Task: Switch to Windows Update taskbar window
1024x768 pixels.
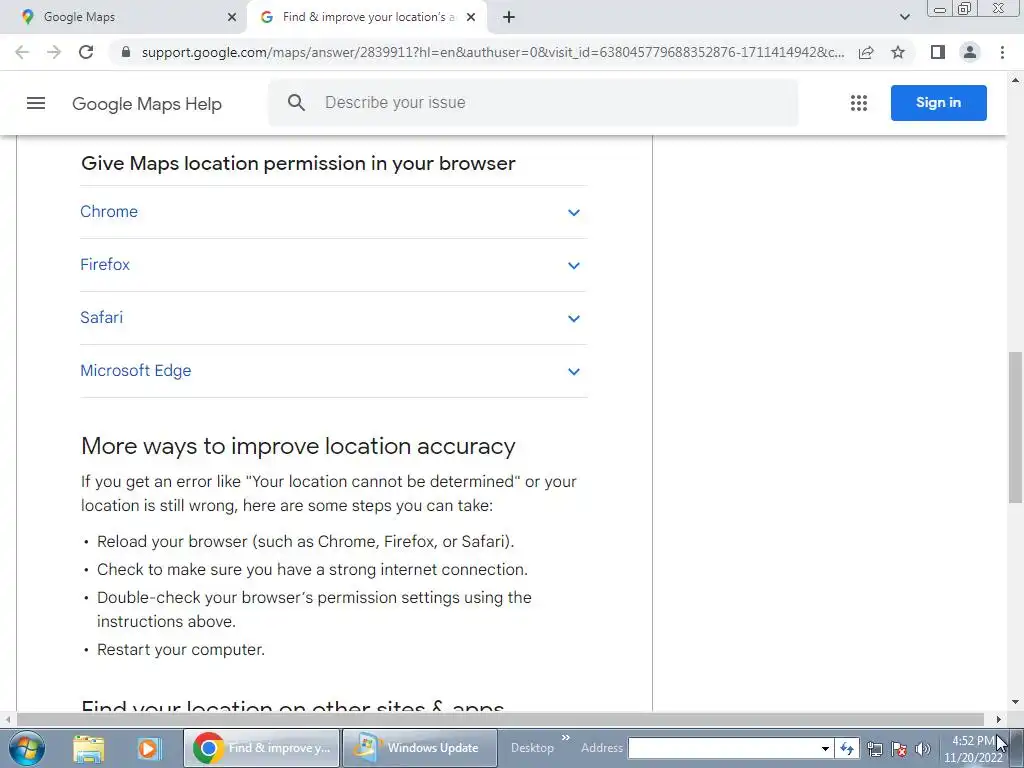Action: point(419,748)
